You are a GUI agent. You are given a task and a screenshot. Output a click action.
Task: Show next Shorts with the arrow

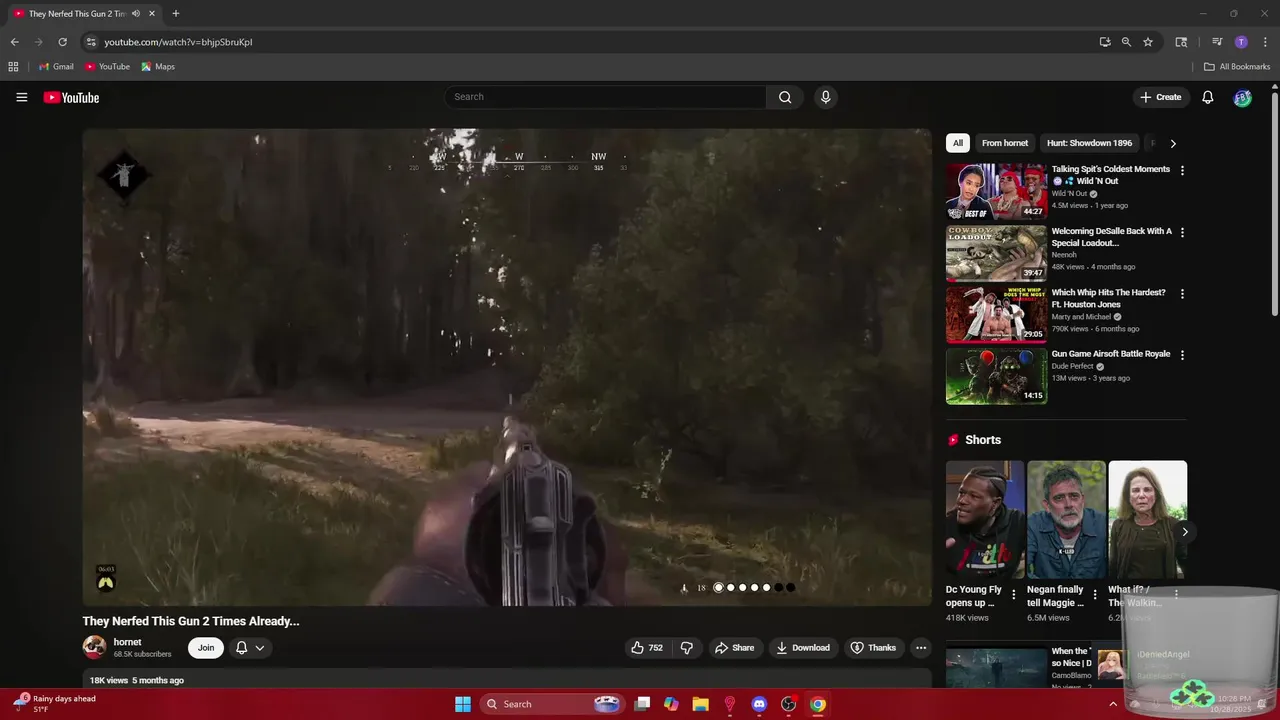(x=1184, y=532)
